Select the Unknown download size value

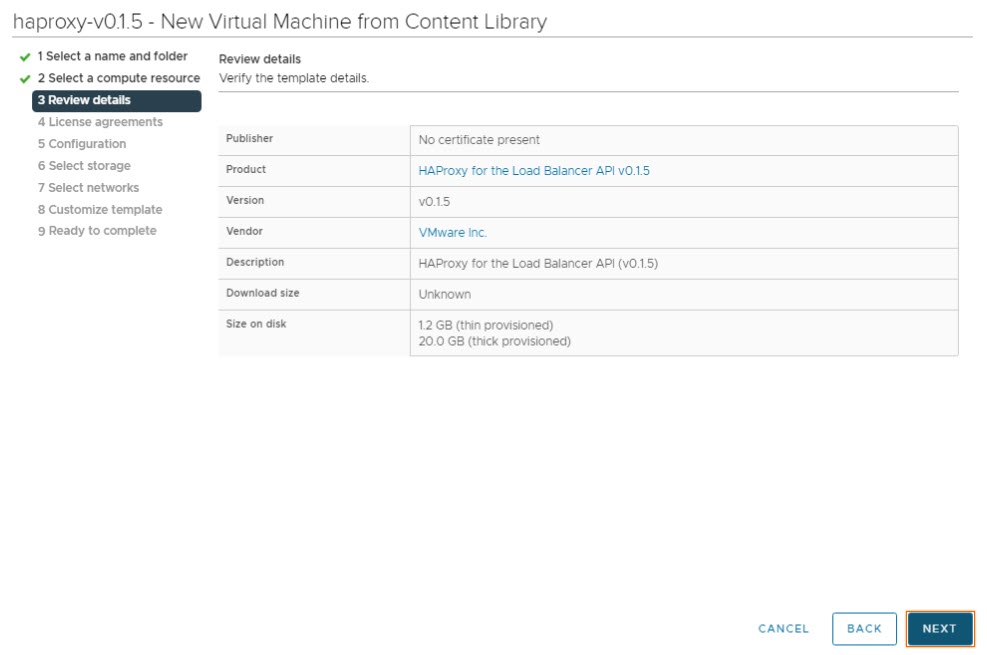coord(445,294)
